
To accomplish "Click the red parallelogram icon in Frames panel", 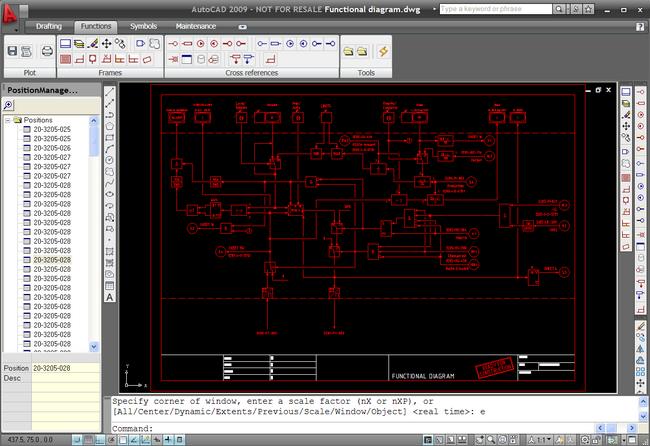I will (147, 60).
